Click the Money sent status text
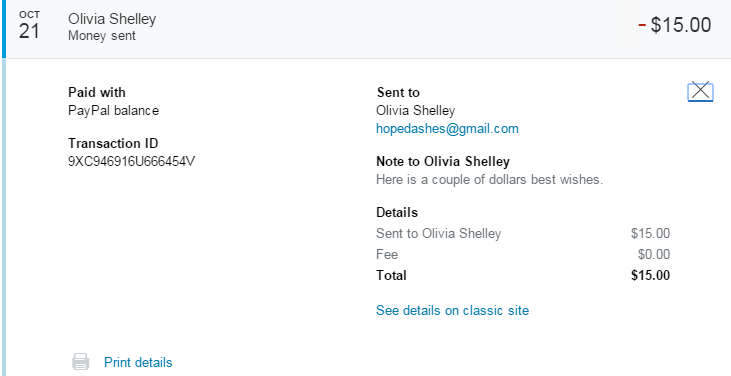 tap(102, 36)
